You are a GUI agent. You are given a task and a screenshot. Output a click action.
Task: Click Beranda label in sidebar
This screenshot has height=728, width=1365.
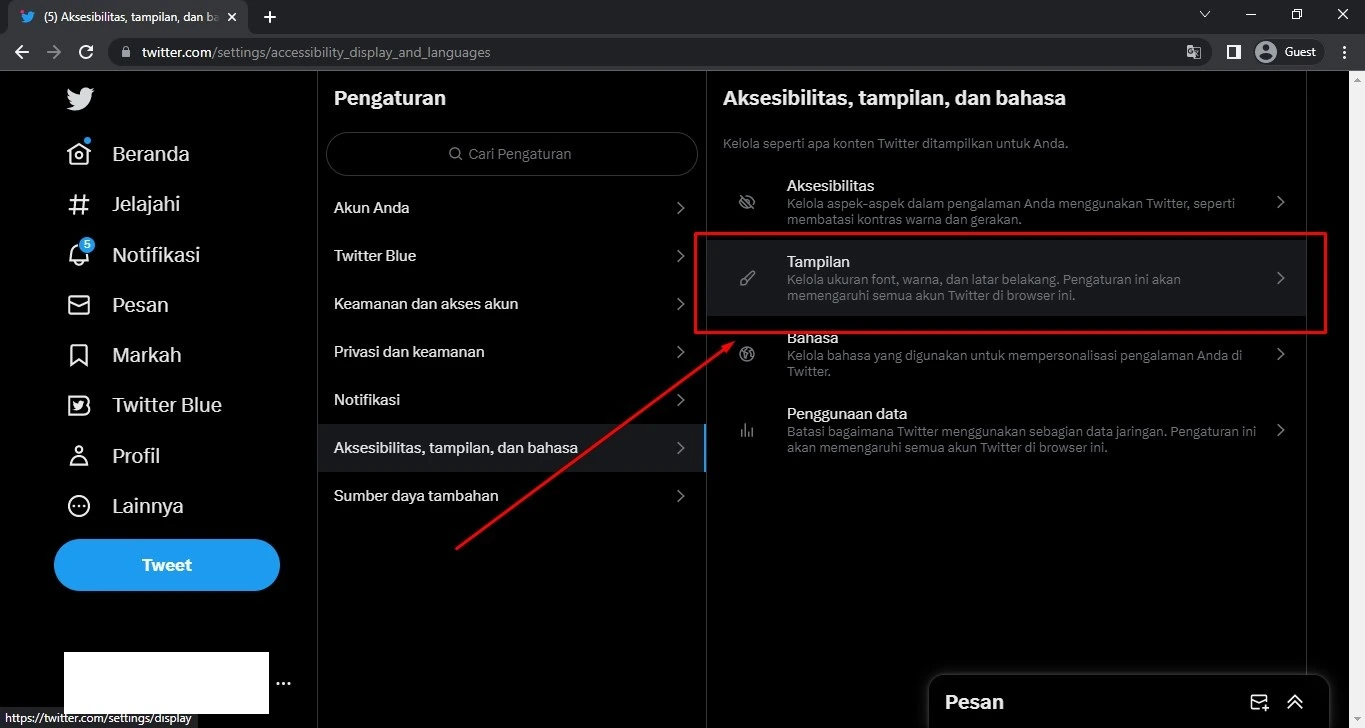point(151,154)
